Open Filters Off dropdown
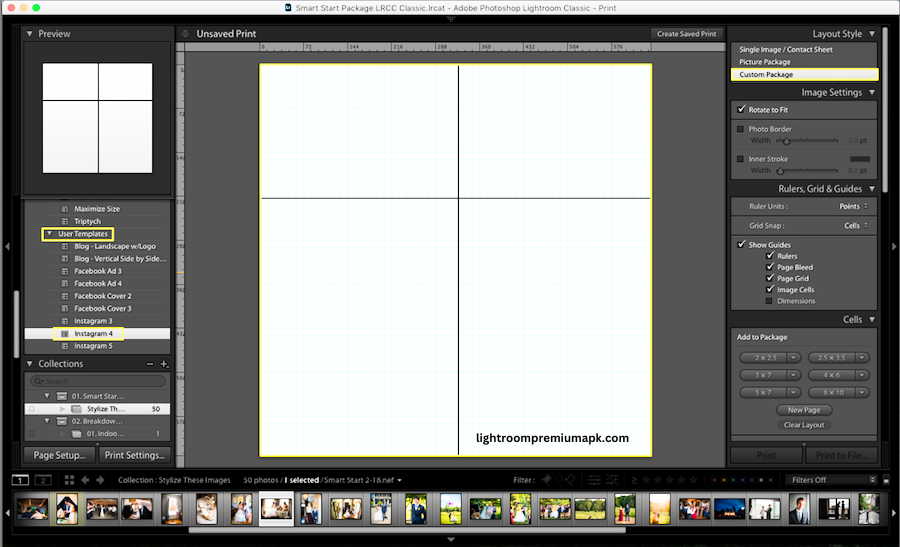This screenshot has width=900, height=547. point(831,480)
